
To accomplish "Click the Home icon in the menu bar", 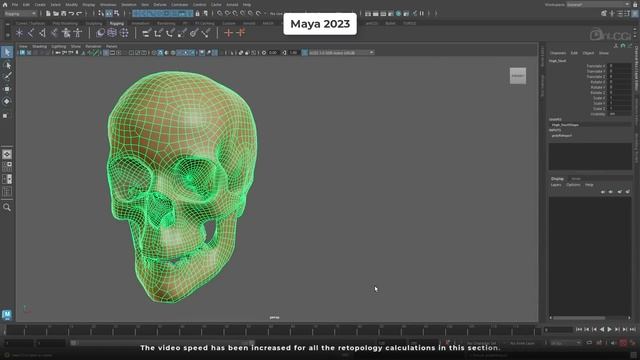I will click(5, 4).
